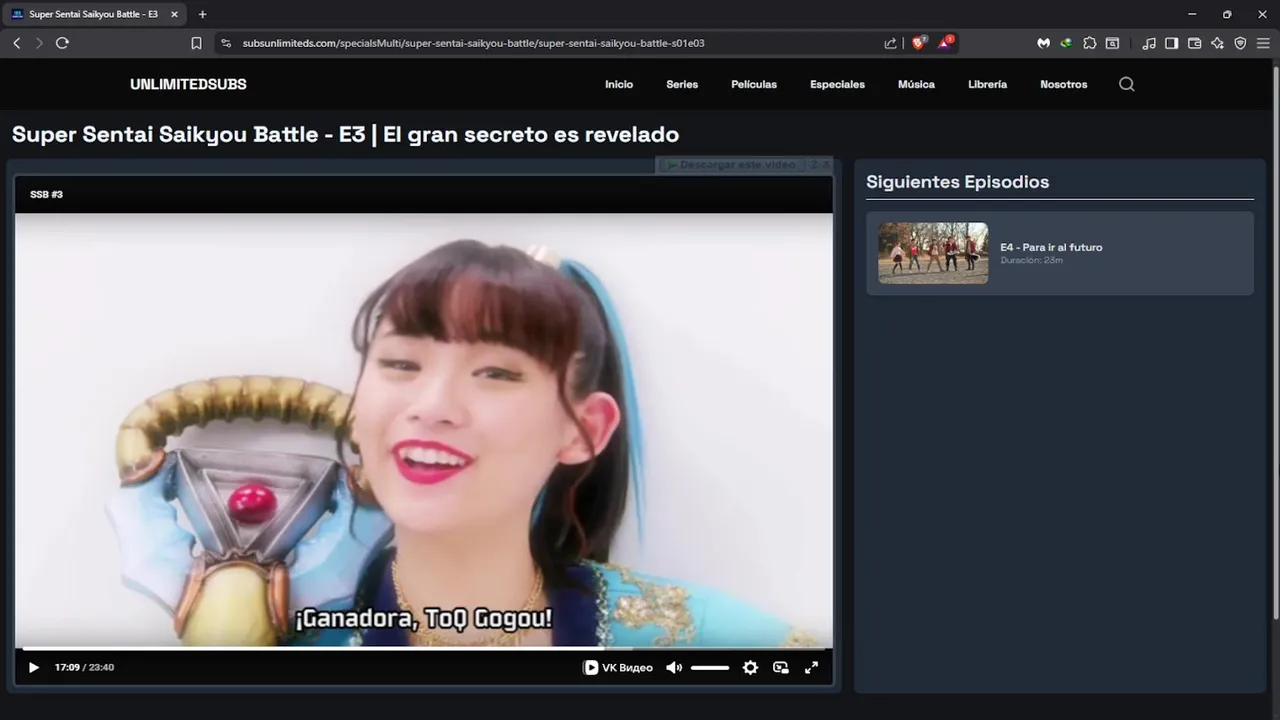Select the Super Sentai Saikyou Battle tab
The height and width of the screenshot is (720, 1280).
pos(94,14)
